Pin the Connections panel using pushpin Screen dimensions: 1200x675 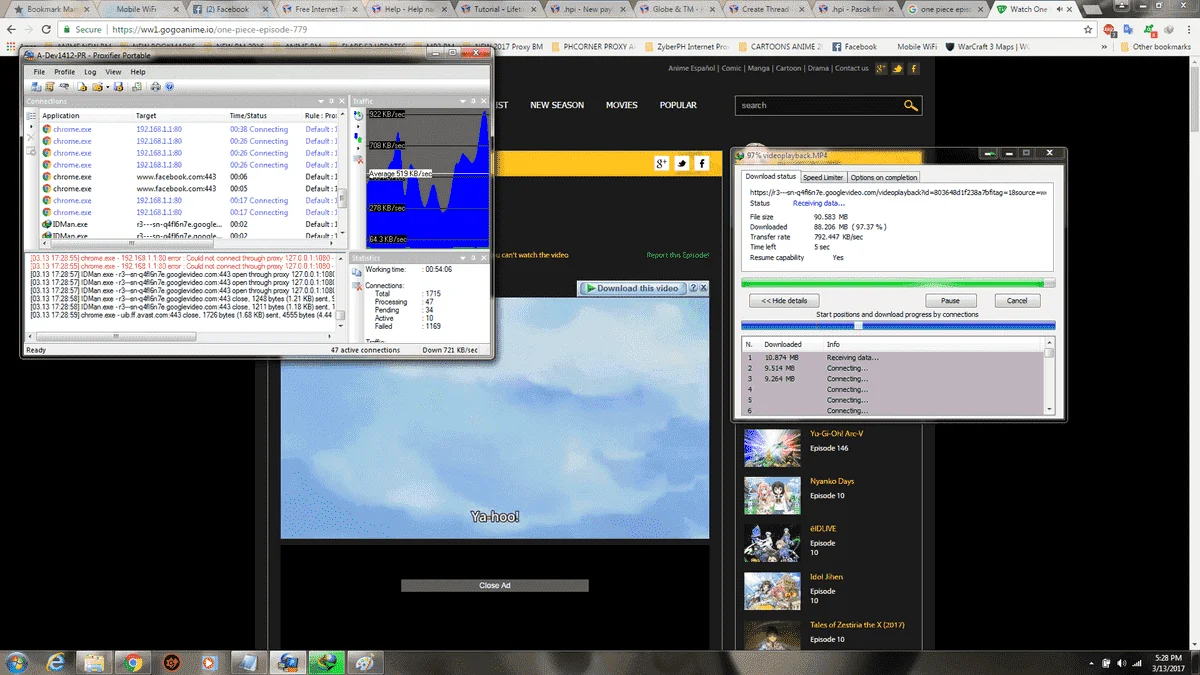click(x=332, y=101)
